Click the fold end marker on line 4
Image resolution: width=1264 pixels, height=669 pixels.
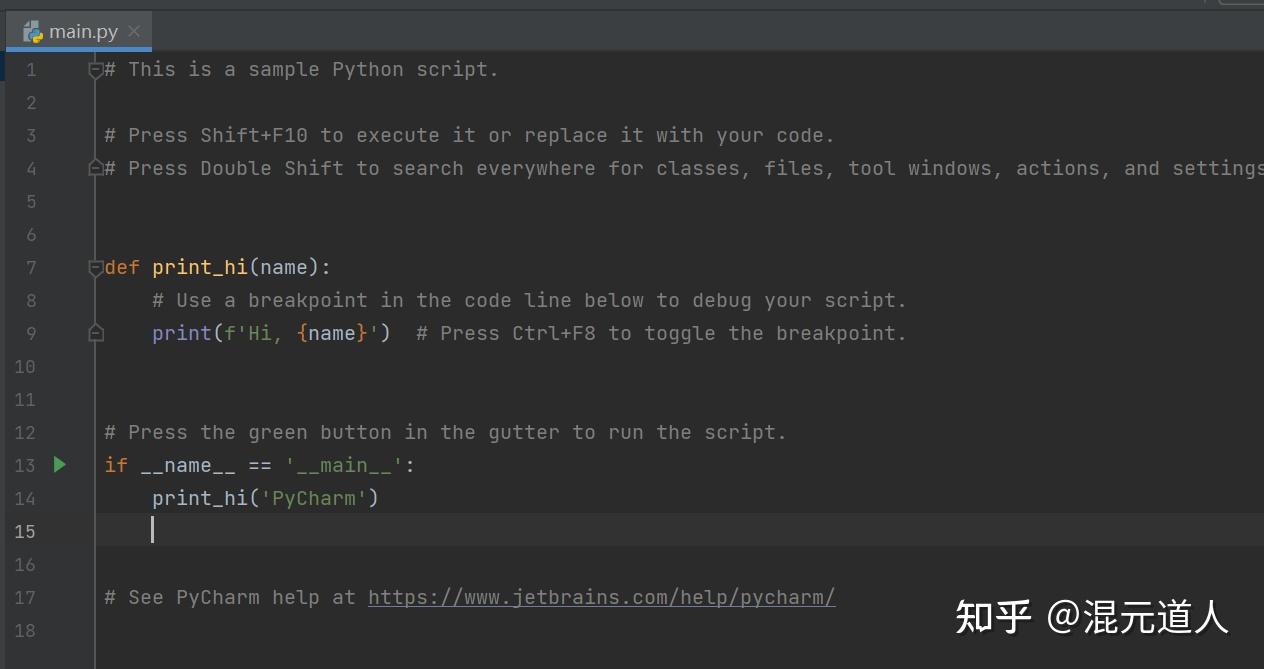point(96,169)
